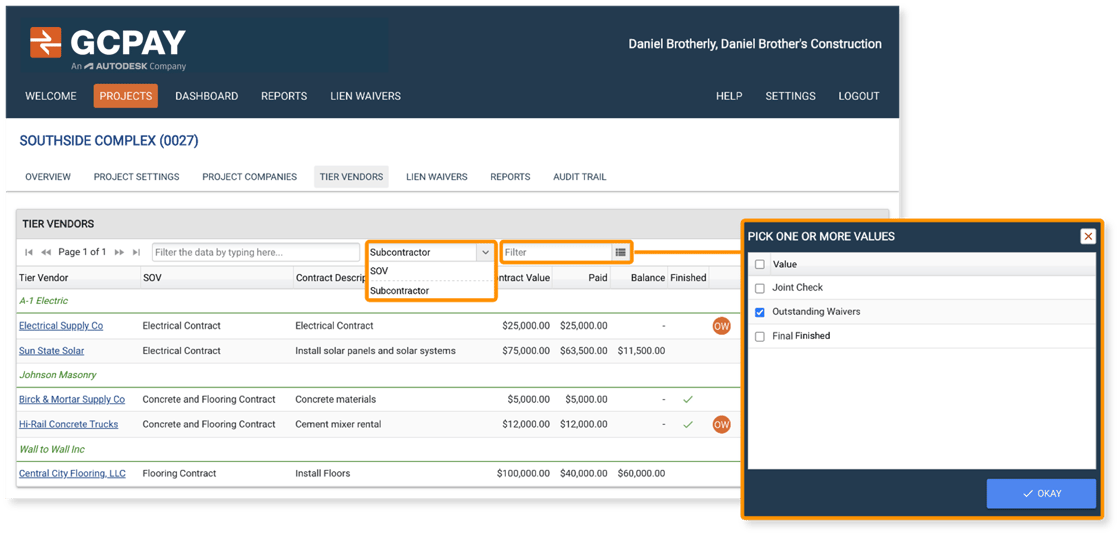Open the Tier Vendors tab
The width and height of the screenshot is (1120, 536).
pos(351,177)
